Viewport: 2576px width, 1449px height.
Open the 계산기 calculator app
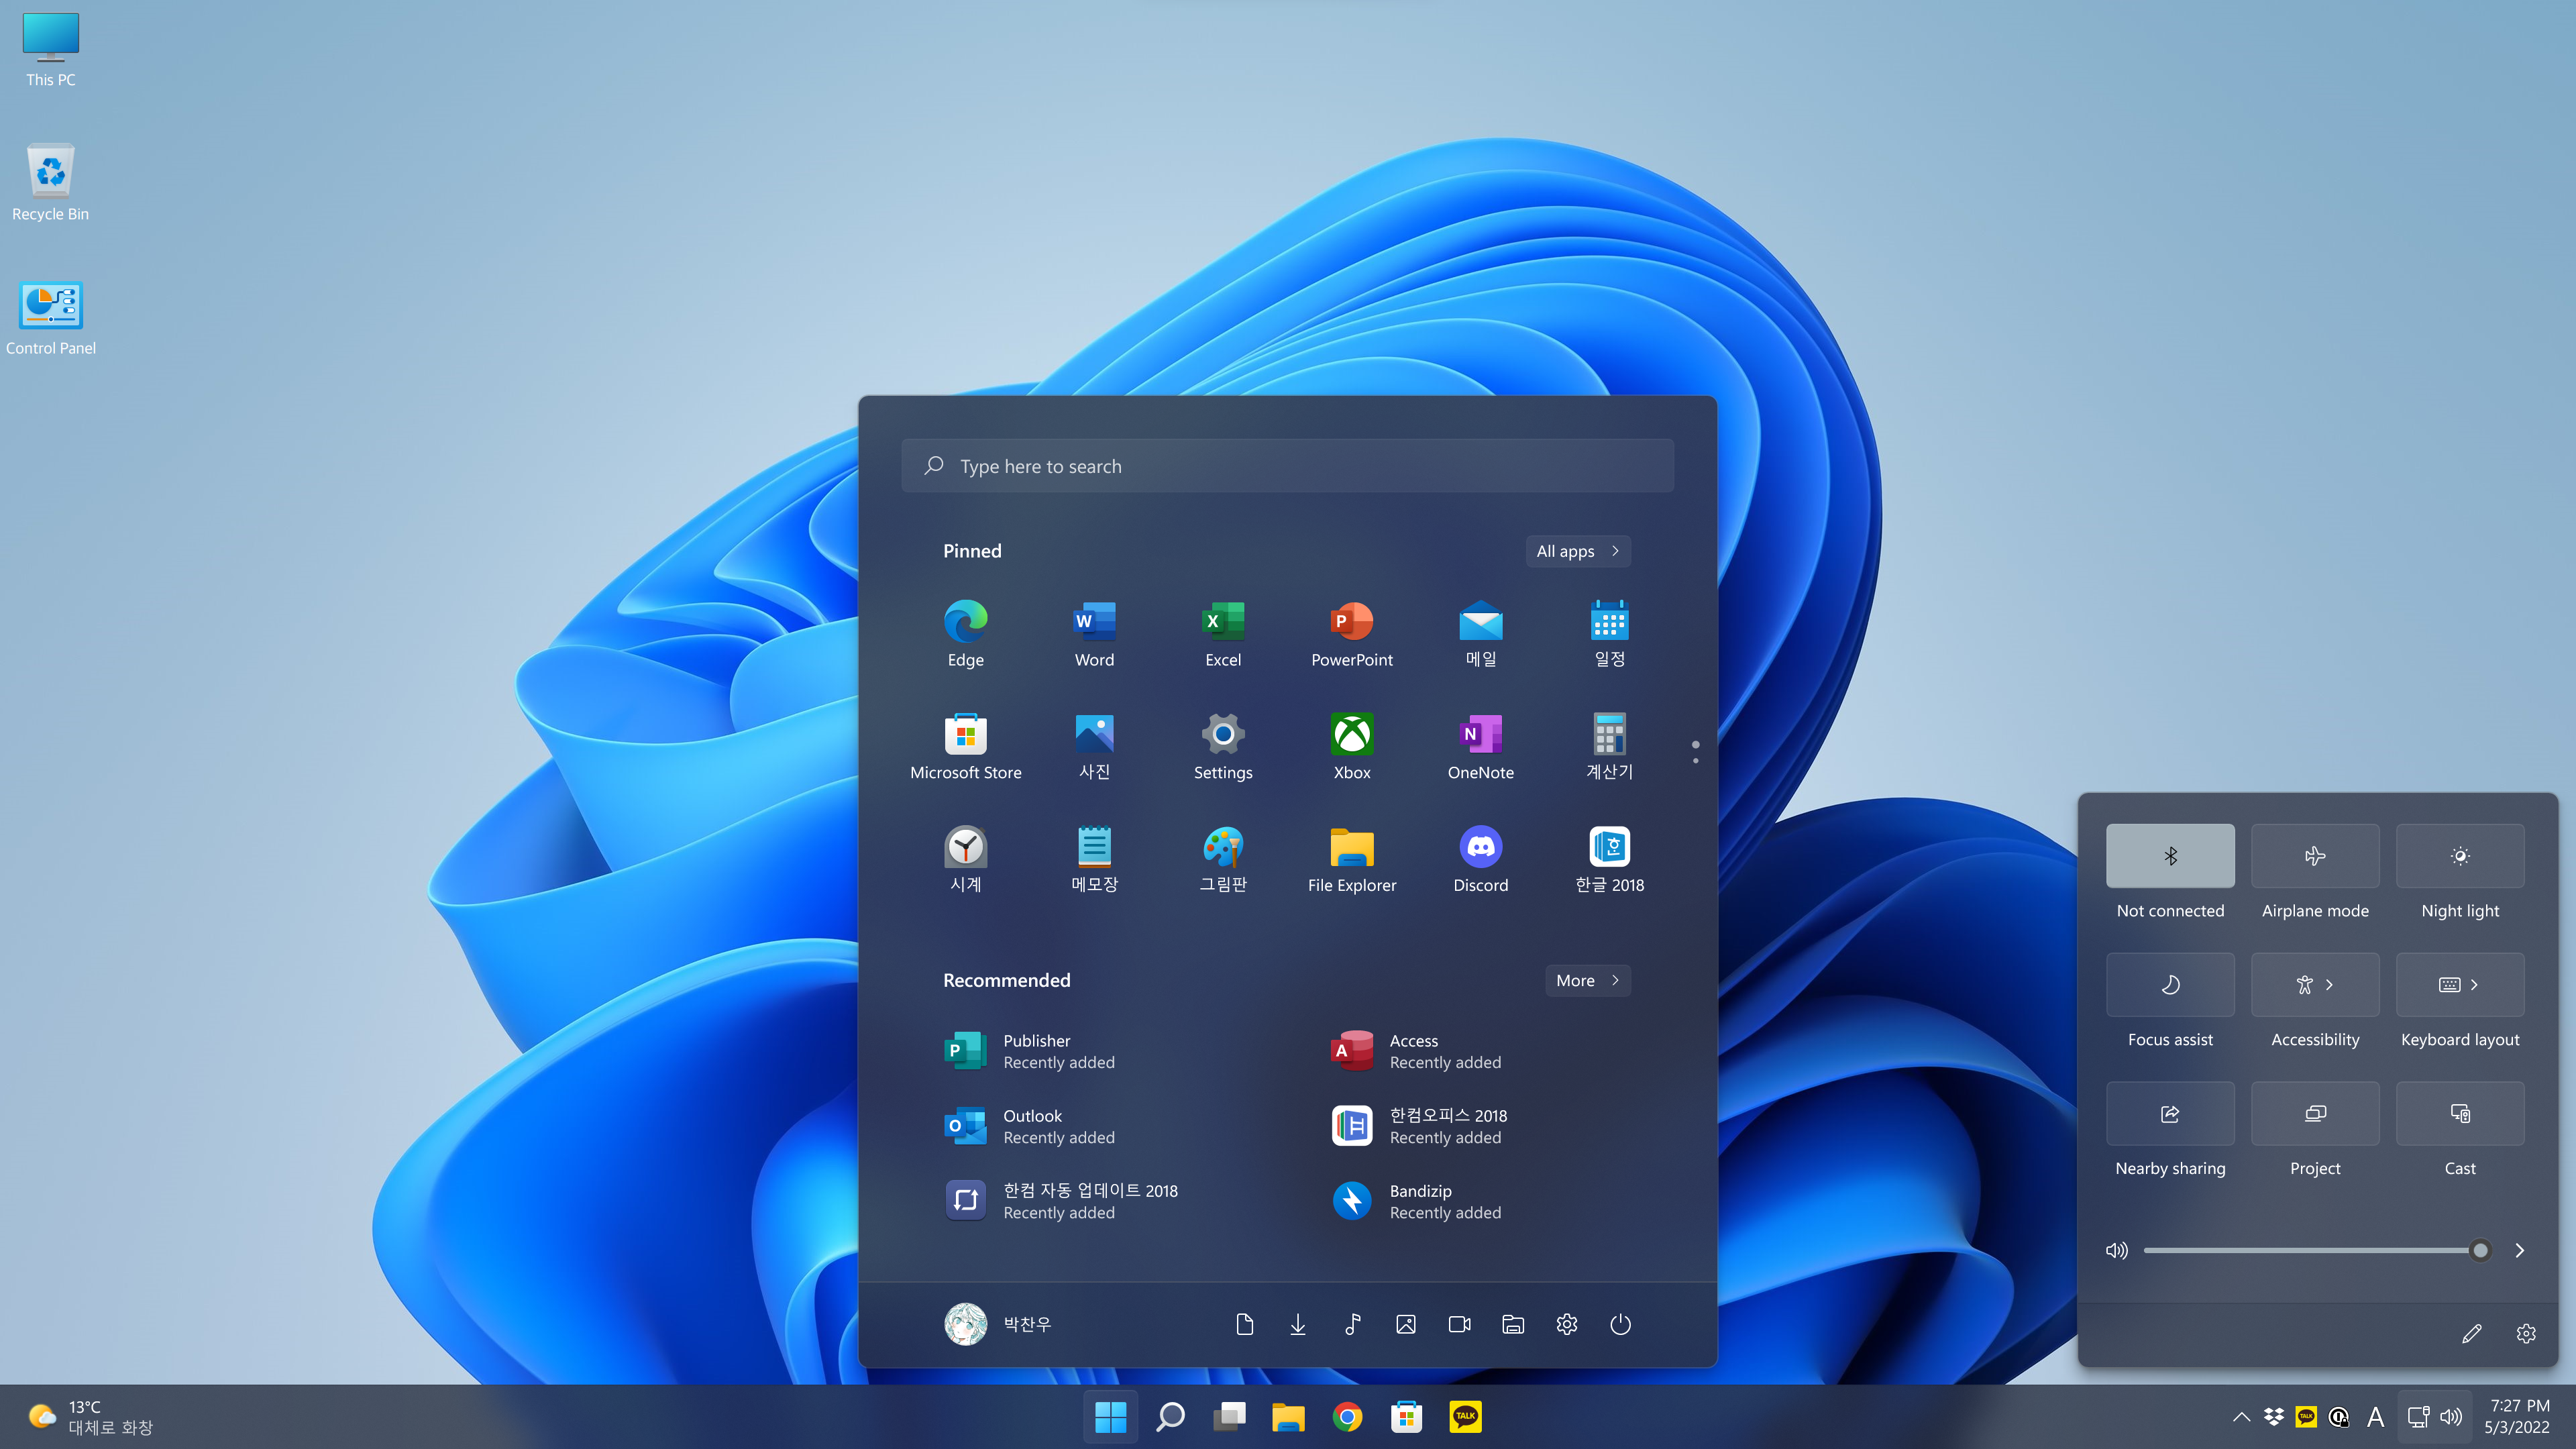(1609, 747)
